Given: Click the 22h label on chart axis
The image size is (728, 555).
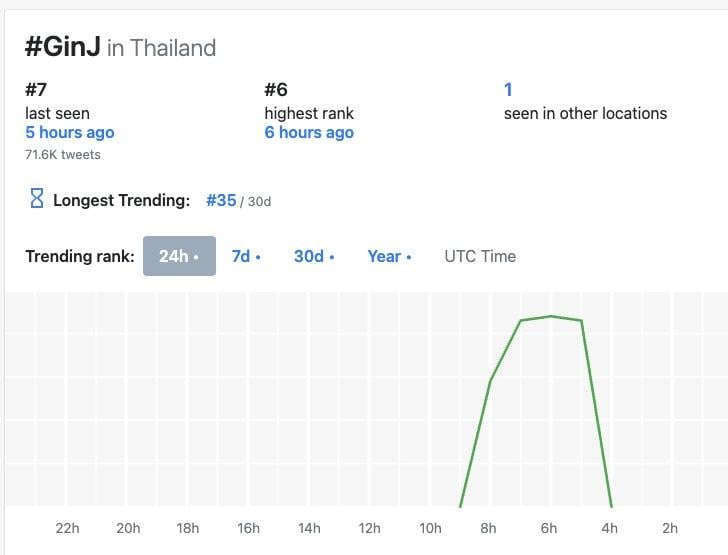Looking at the screenshot, I should pos(67,528).
